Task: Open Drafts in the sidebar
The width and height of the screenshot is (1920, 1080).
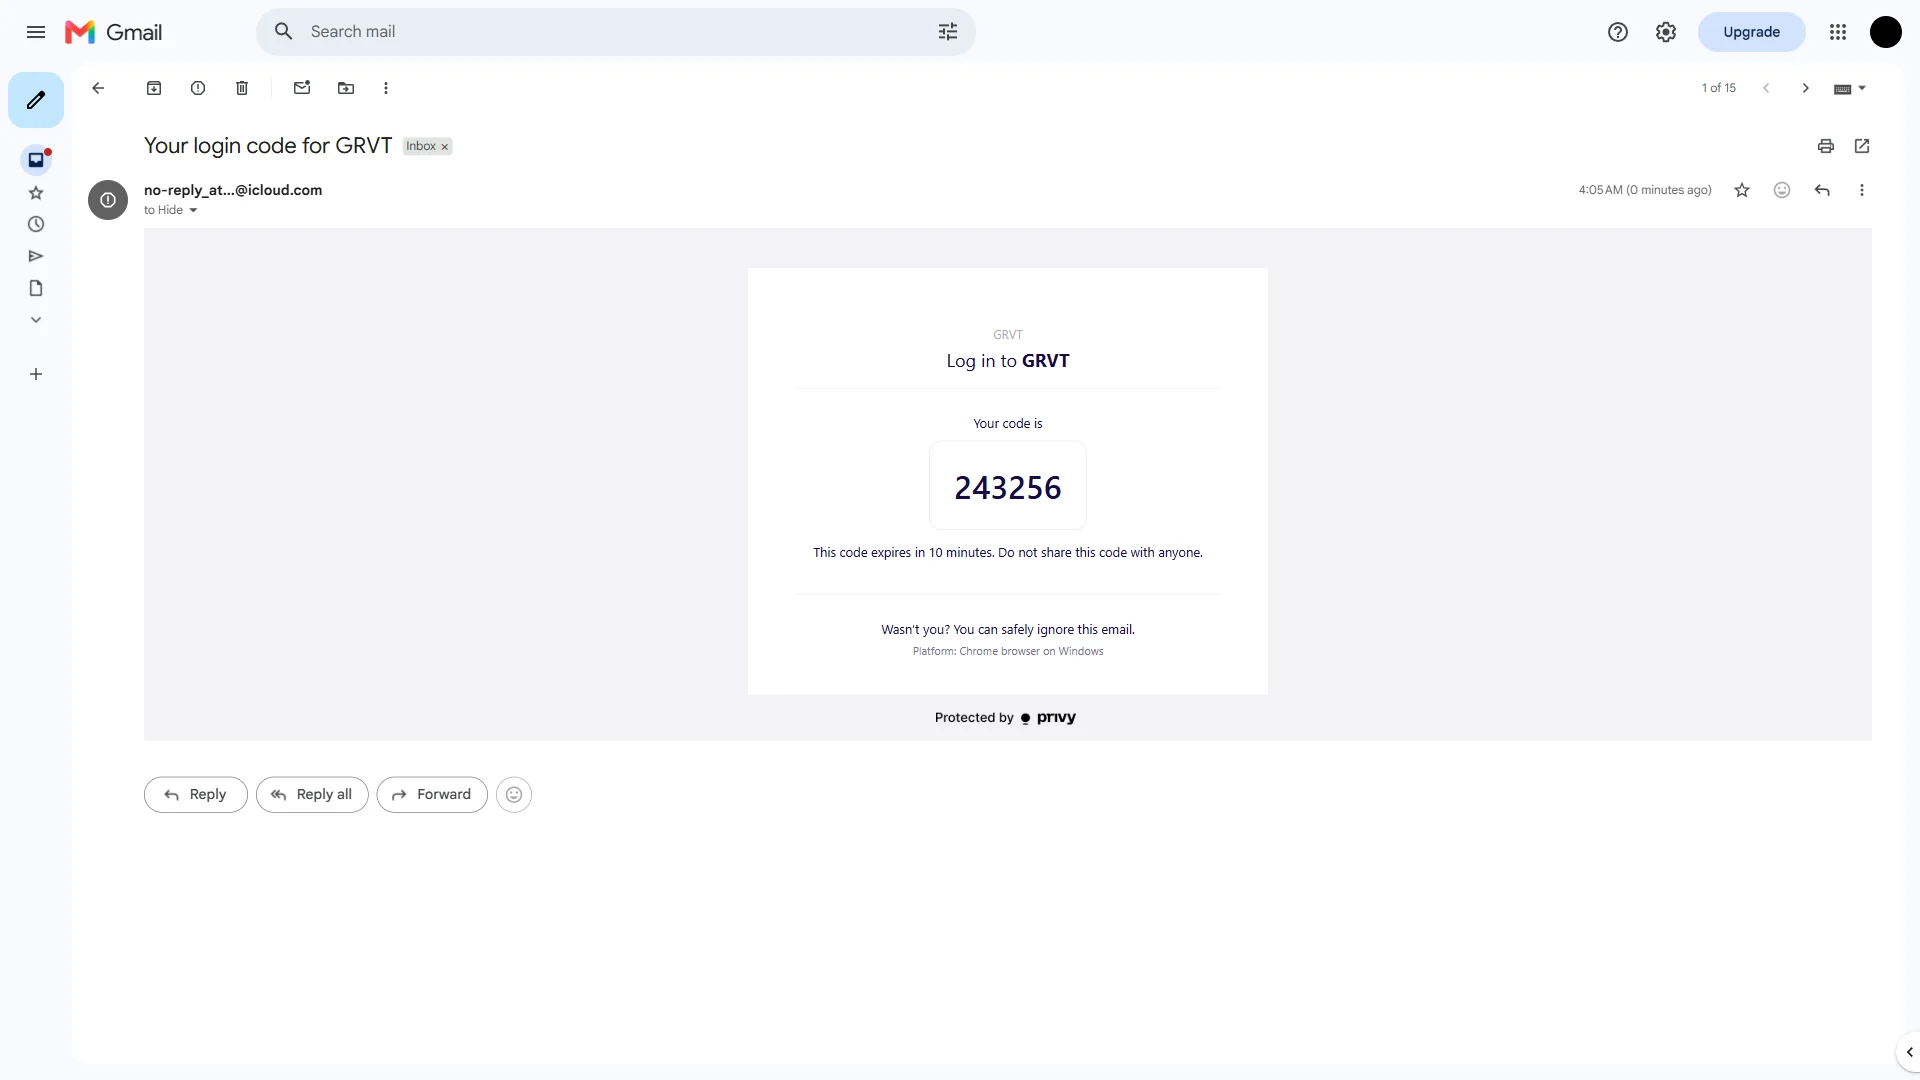Action: coord(36,288)
